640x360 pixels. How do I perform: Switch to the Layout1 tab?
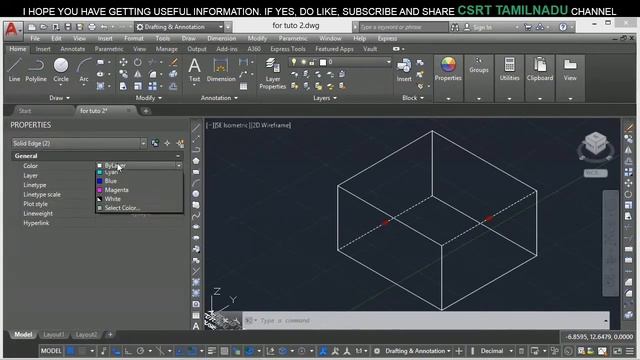pyautogui.click(x=53, y=335)
